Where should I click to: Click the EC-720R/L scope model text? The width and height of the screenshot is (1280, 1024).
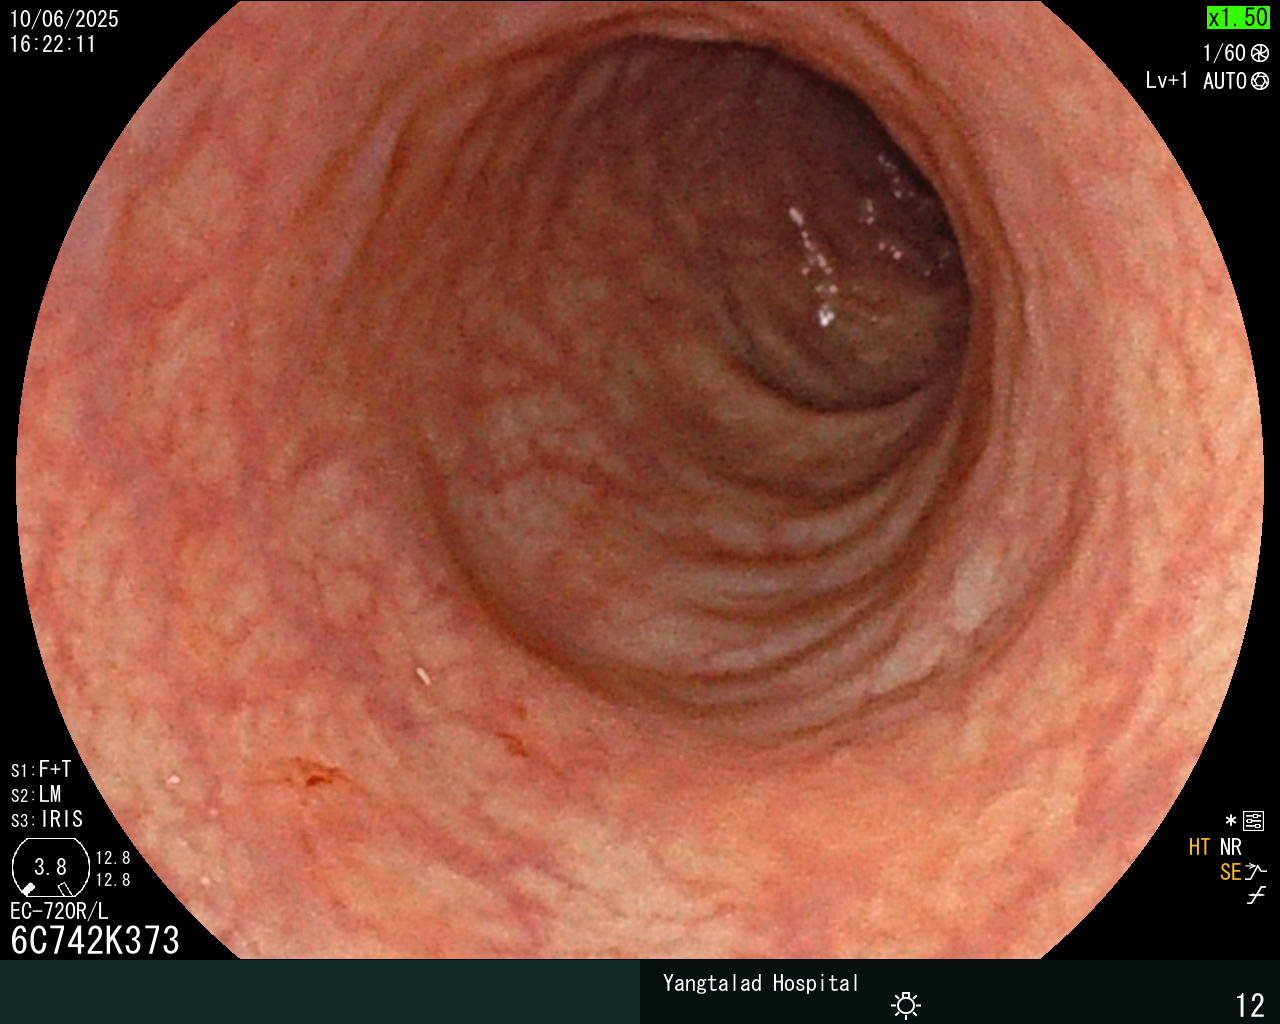point(59,911)
